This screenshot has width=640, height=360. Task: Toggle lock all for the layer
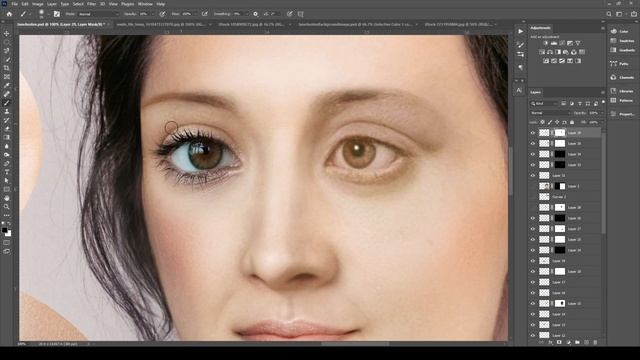pyautogui.click(x=572, y=122)
